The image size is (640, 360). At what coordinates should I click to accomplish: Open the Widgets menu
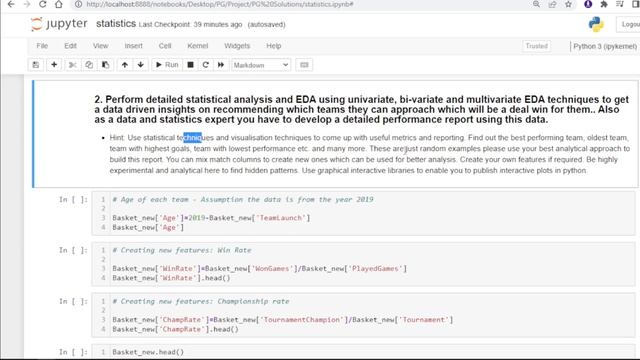pos(237,46)
